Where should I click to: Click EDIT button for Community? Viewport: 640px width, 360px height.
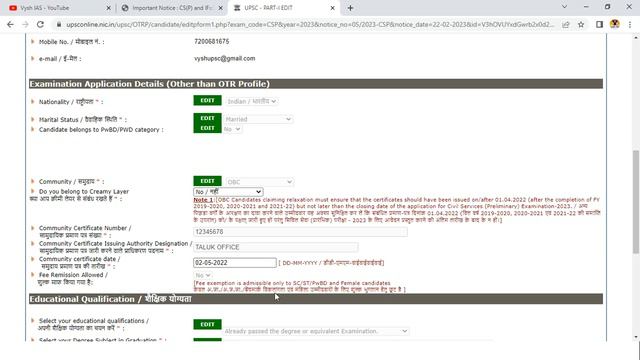pyautogui.click(x=207, y=181)
